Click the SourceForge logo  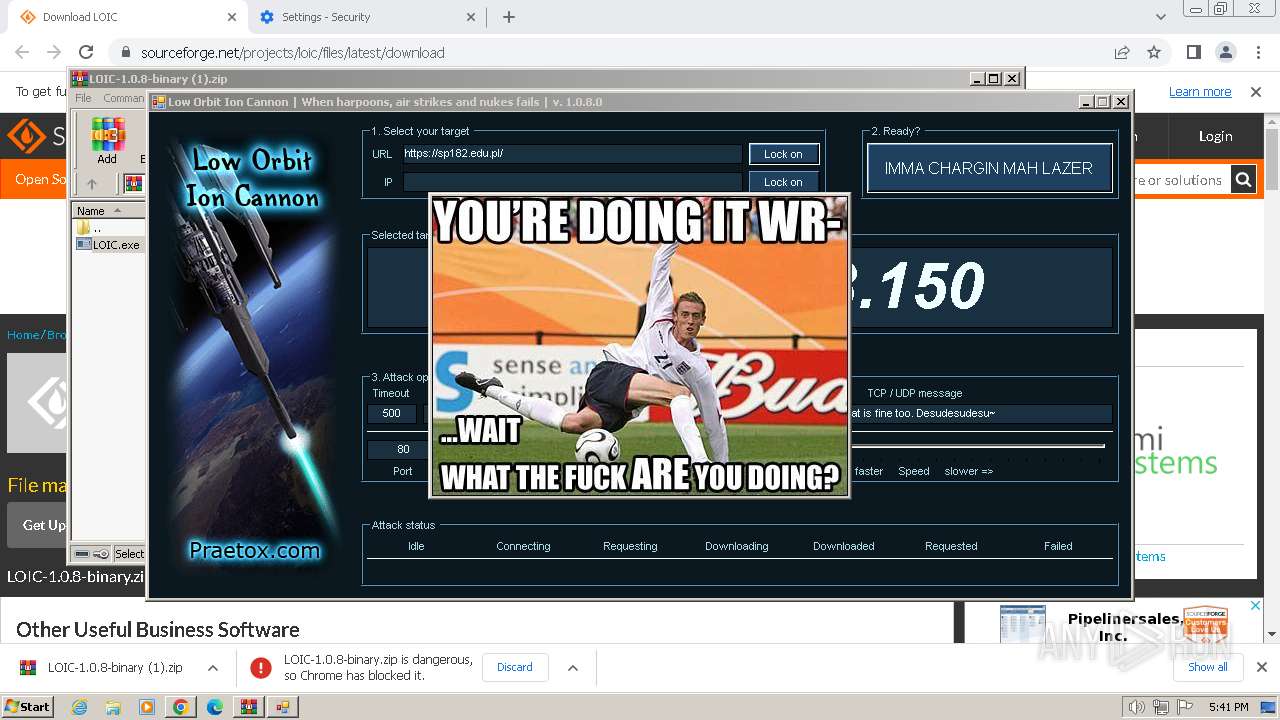(x=35, y=136)
